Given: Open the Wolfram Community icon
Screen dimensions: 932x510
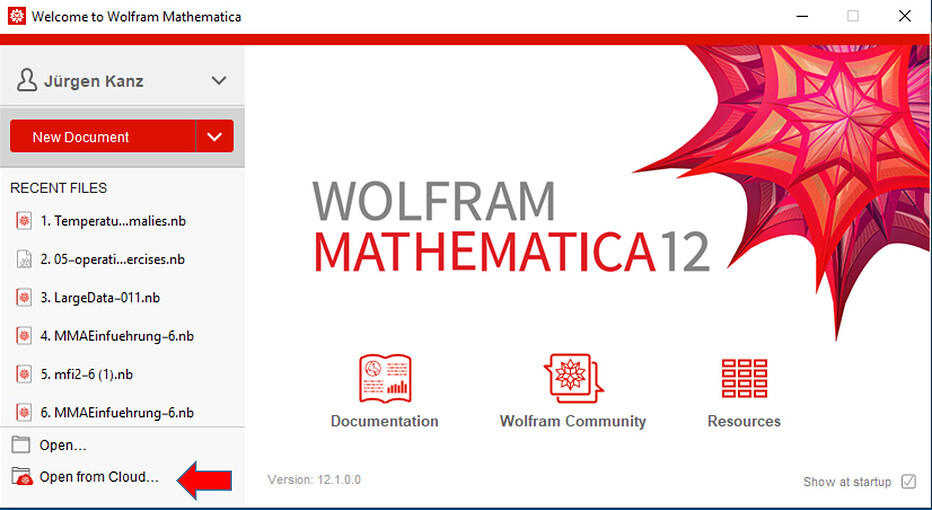Looking at the screenshot, I should point(573,379).
